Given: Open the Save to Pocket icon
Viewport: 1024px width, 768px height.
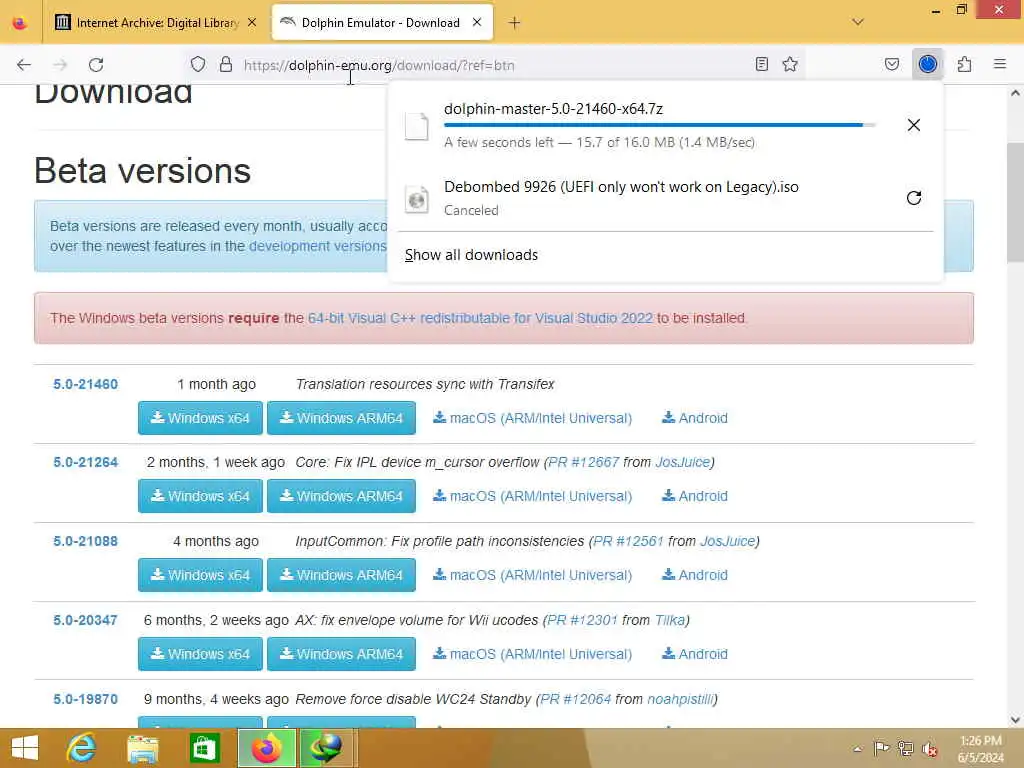Looking at the screenshot, I should pyautogui.click(x=891, y=64).
